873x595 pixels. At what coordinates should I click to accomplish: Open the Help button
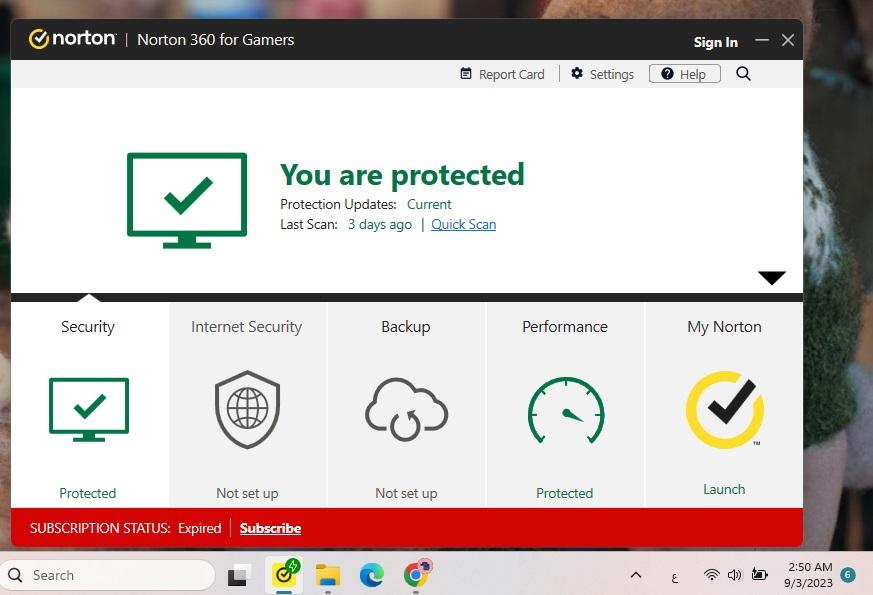685,73
